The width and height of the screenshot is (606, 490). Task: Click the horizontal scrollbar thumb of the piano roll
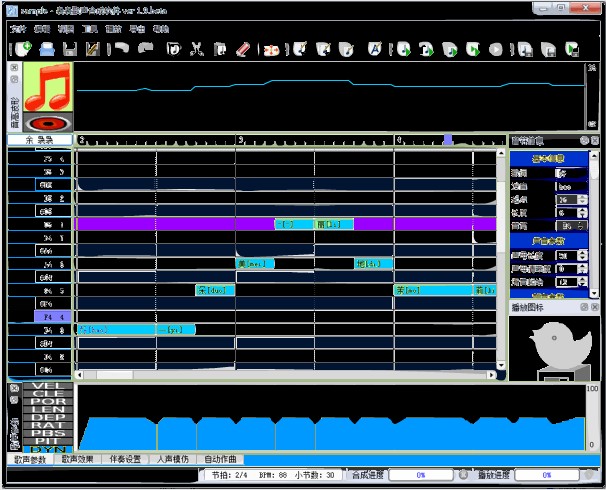[114, 375]
